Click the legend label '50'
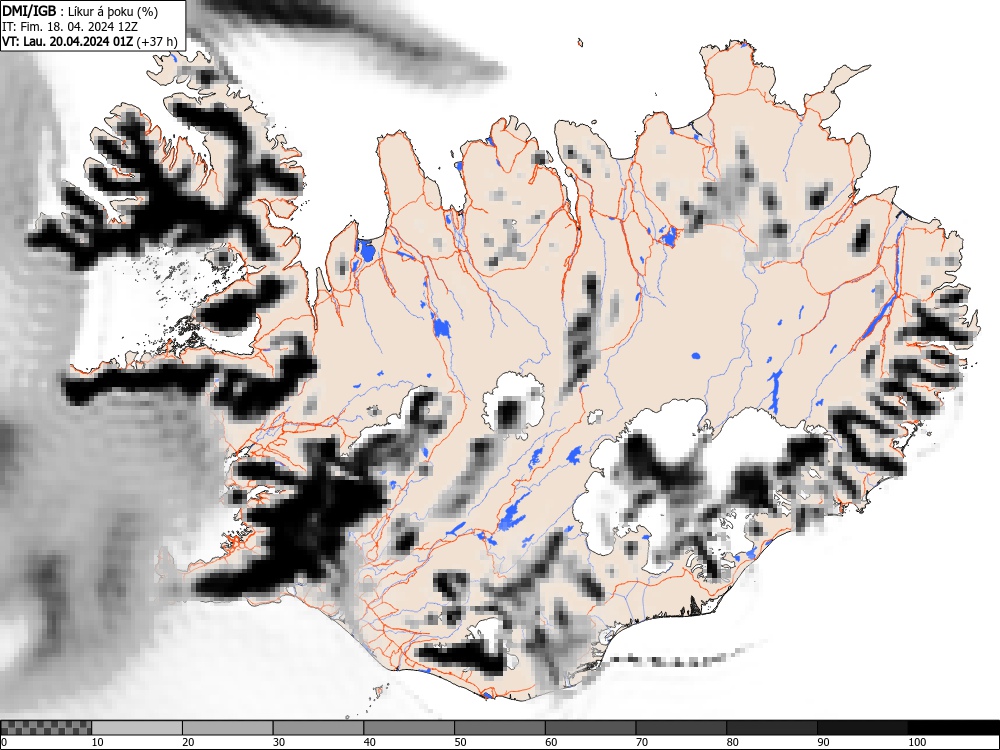This screenshot has width=1000, height=750. (x=460, y=742)
